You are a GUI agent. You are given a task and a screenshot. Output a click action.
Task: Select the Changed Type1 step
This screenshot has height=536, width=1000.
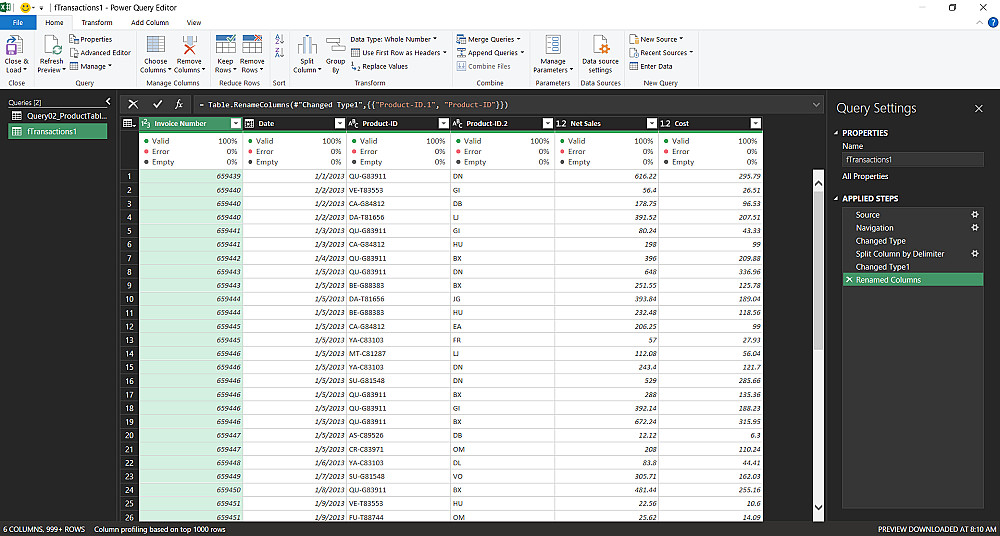(913, 267)
